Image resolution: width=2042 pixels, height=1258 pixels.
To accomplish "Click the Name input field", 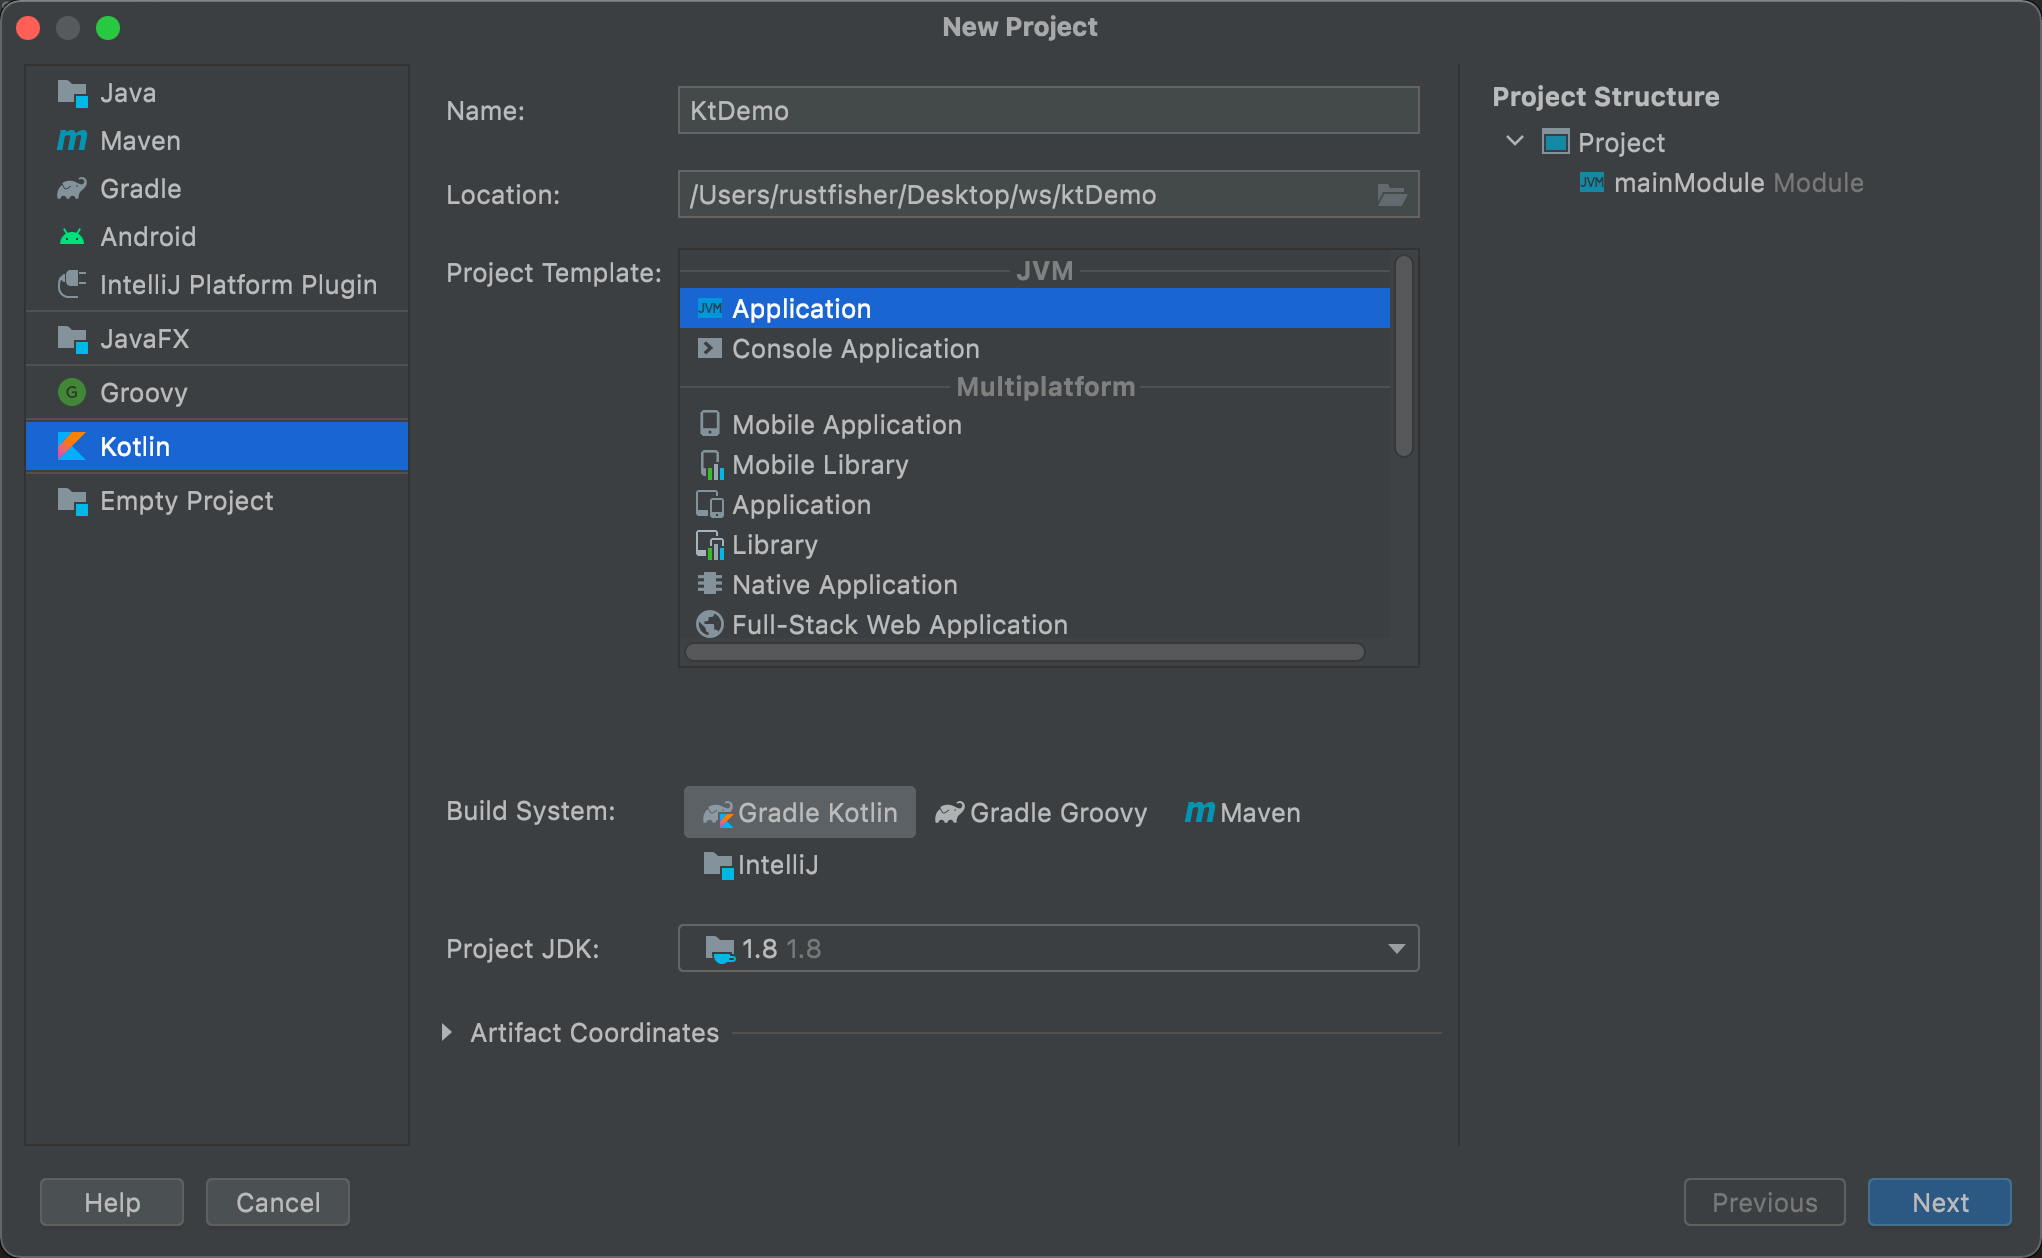I will tap(1048, 111).
